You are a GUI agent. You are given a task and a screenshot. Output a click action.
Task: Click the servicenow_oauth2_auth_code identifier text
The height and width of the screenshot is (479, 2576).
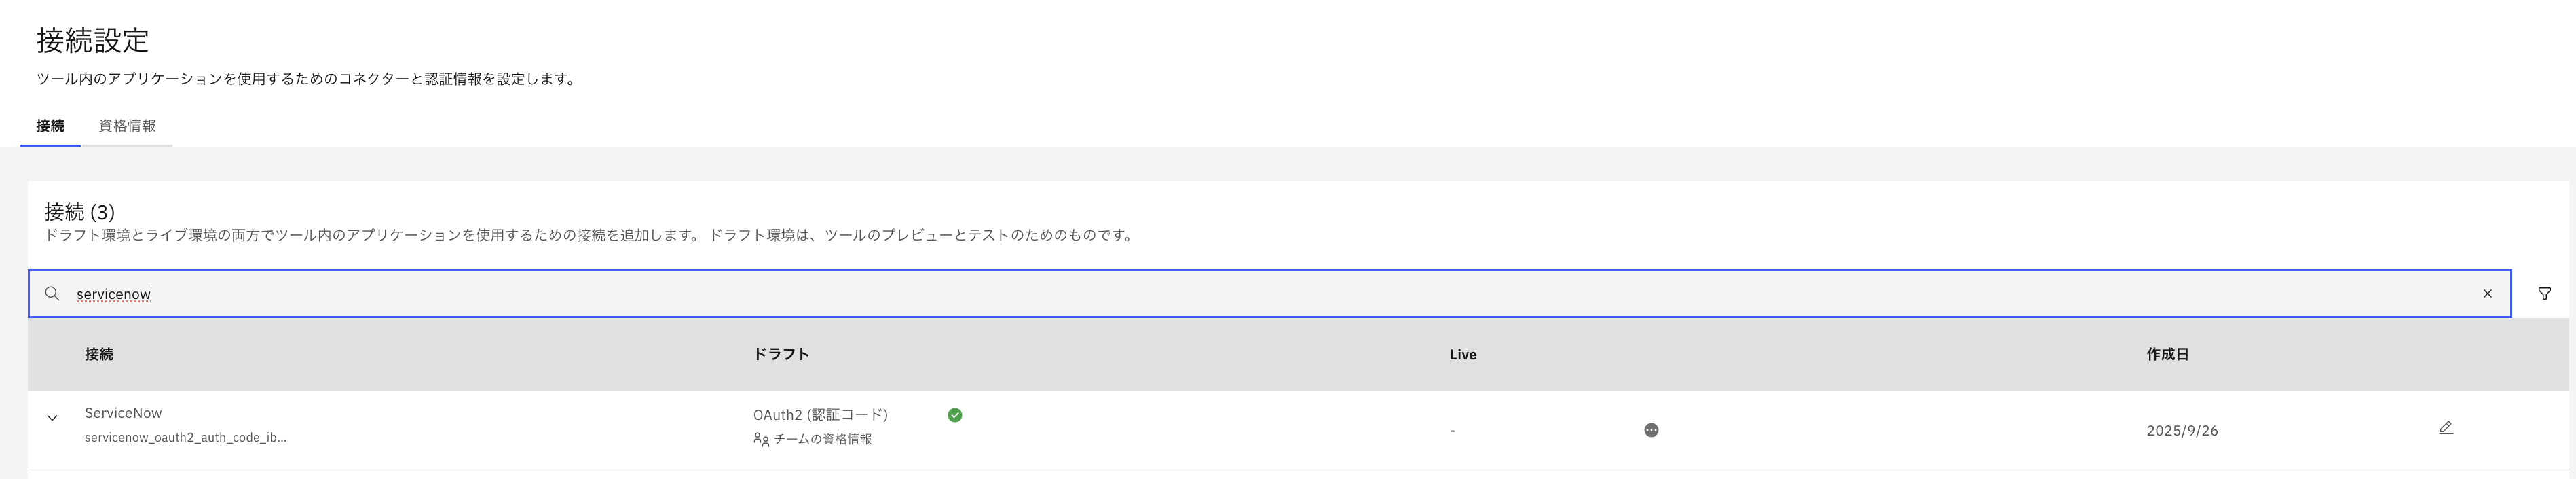point(186,437)
